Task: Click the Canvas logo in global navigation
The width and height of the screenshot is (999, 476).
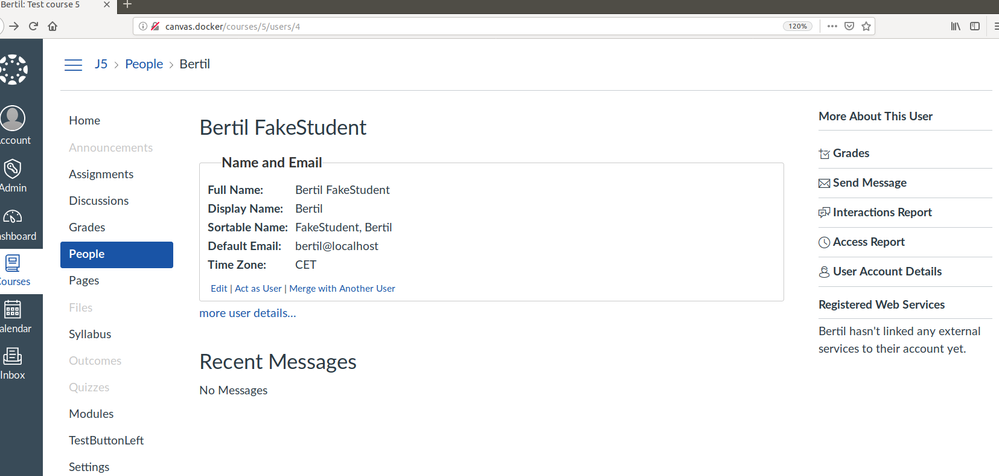Action: [13, 69]
